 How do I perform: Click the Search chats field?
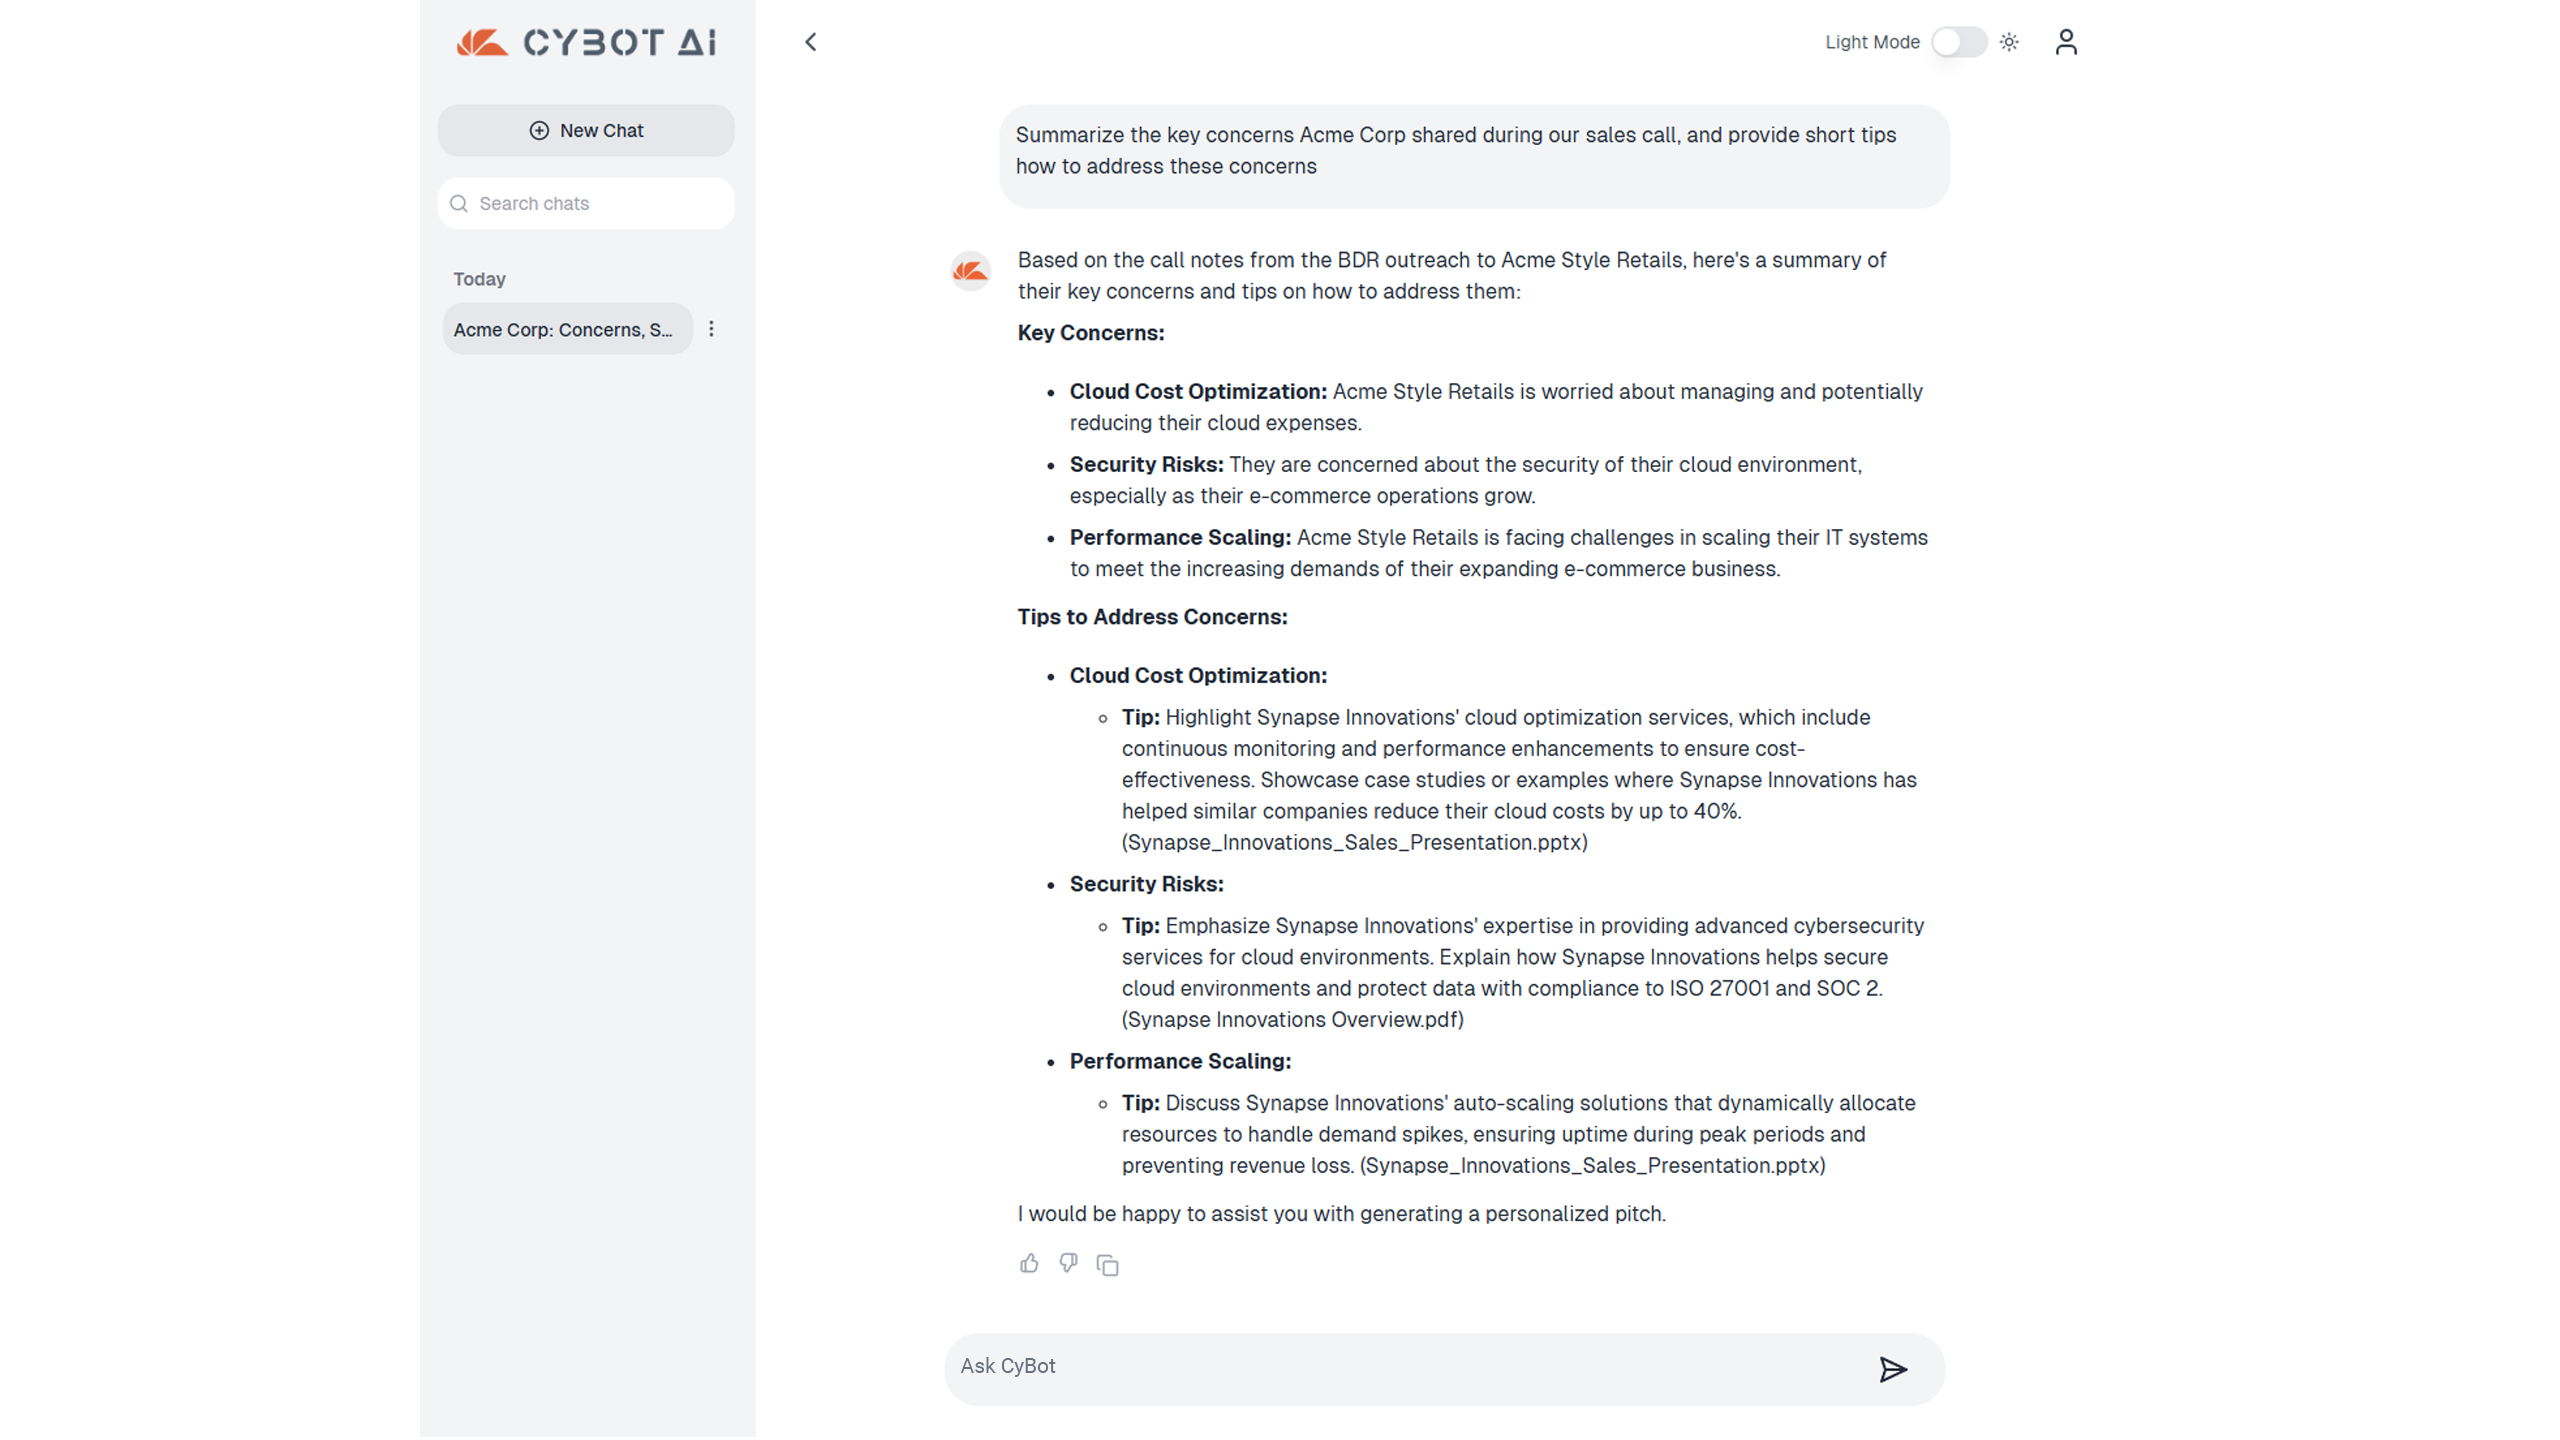point(586,203)
